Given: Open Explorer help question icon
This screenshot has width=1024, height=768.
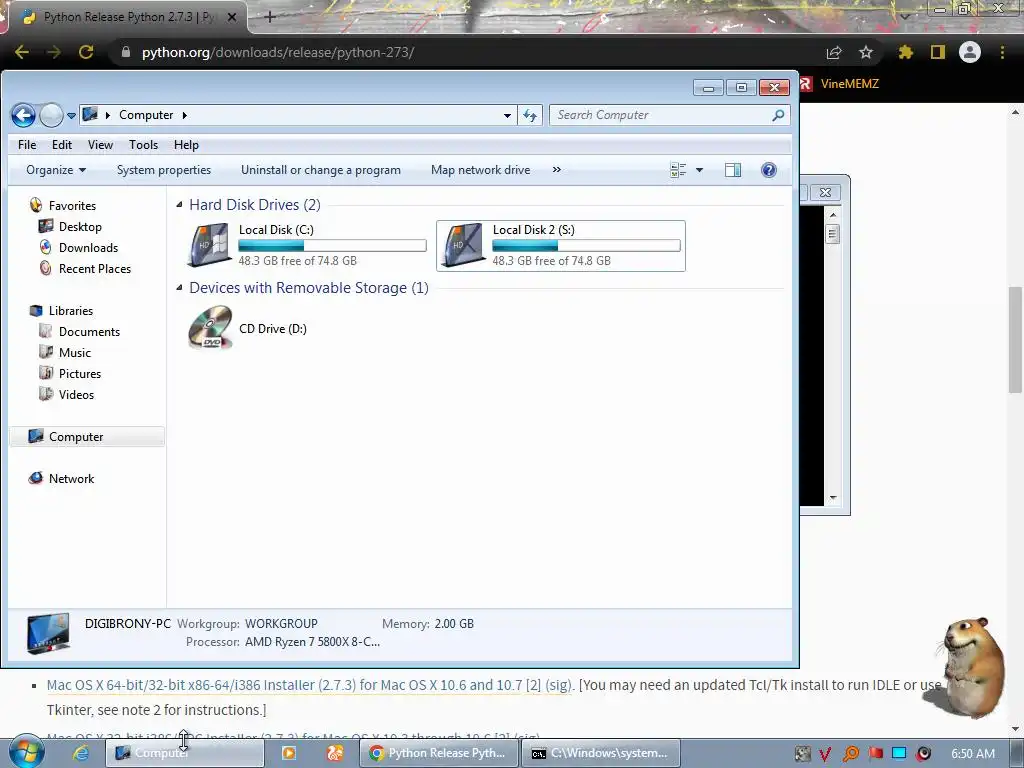Looking at the screenshot, I should pyautogui.click(x=769, y=170).
